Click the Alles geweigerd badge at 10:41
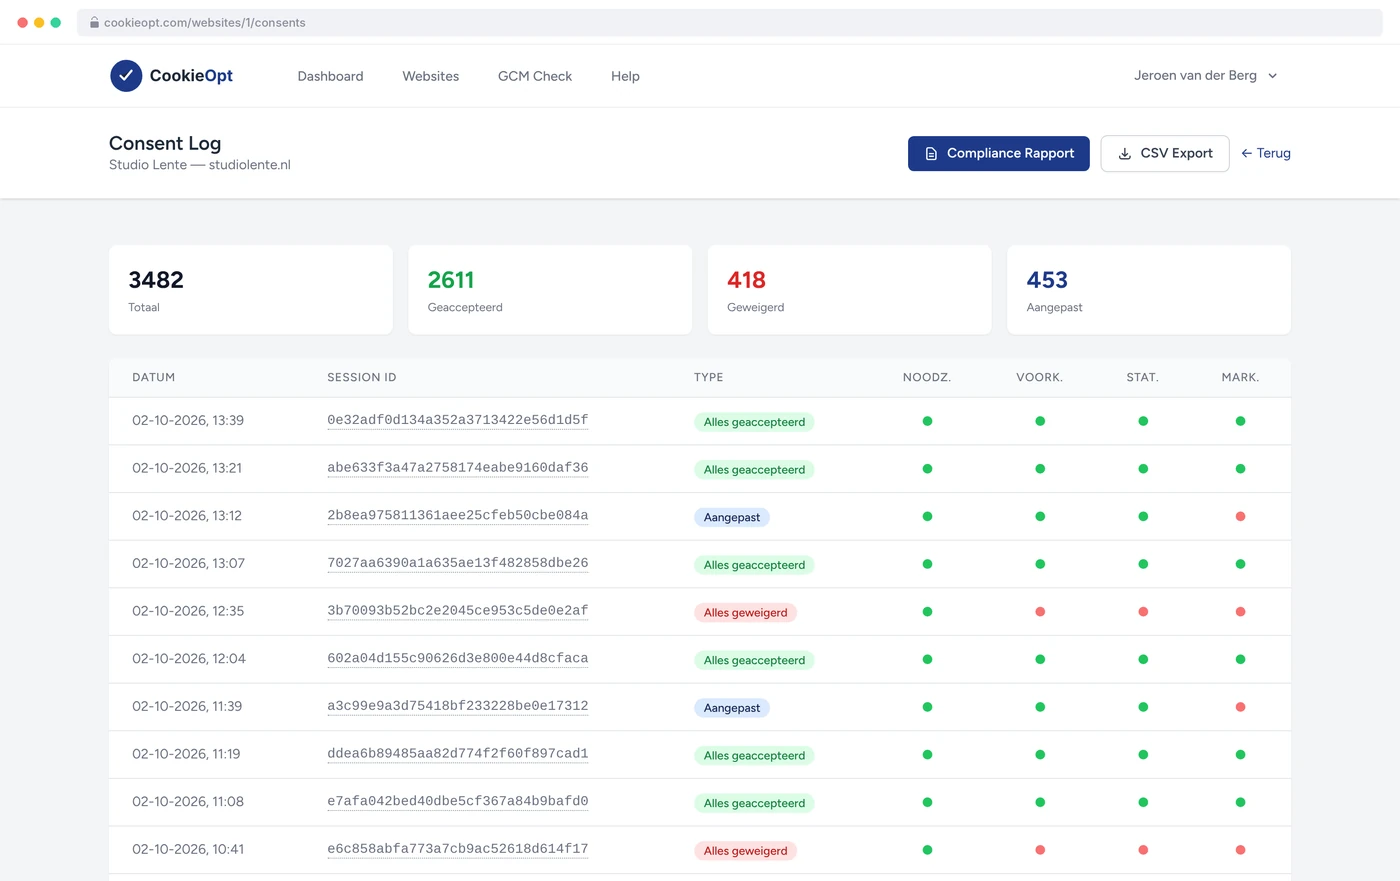1400x881 pixels. coord(745,851)
